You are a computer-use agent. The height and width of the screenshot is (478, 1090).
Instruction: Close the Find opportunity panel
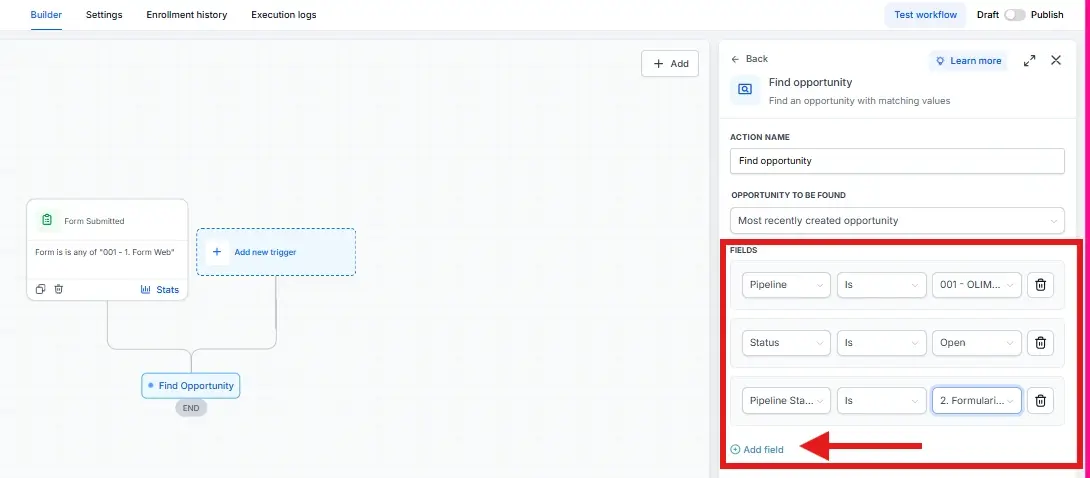pyautogui.click(x=1056, y=60)
